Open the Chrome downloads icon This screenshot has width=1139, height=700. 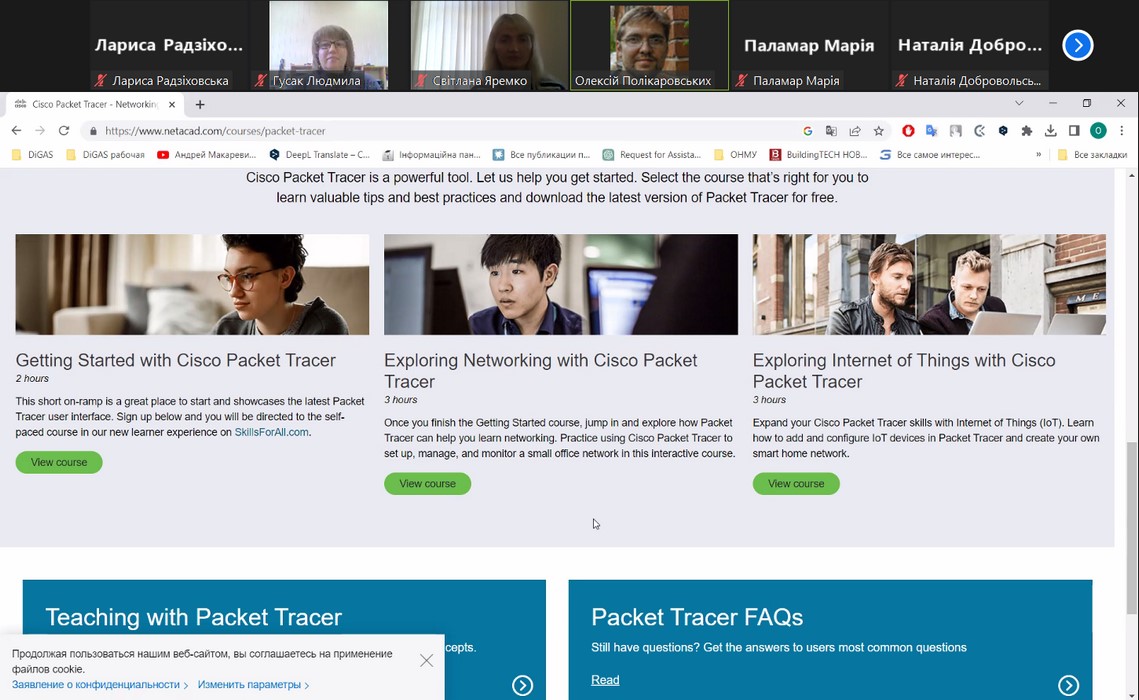click(x=1050, y=131)
